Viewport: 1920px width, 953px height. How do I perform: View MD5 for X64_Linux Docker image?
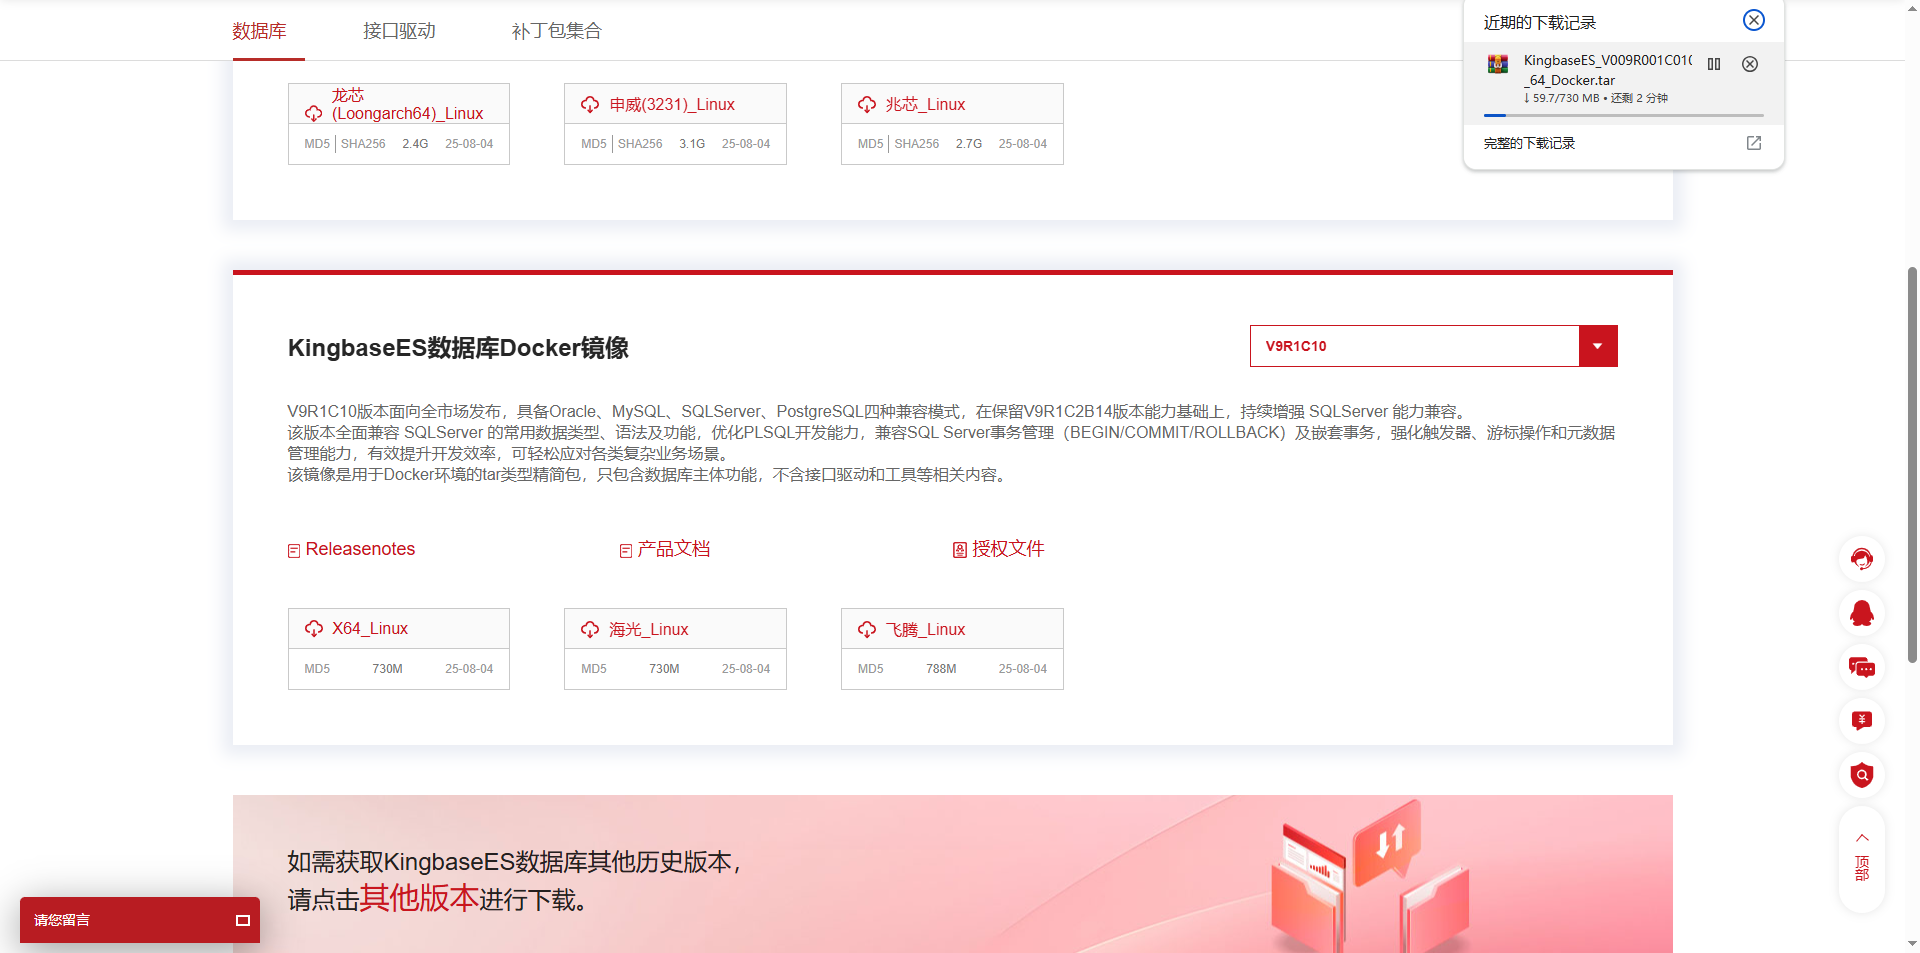(x=317, y=669)
